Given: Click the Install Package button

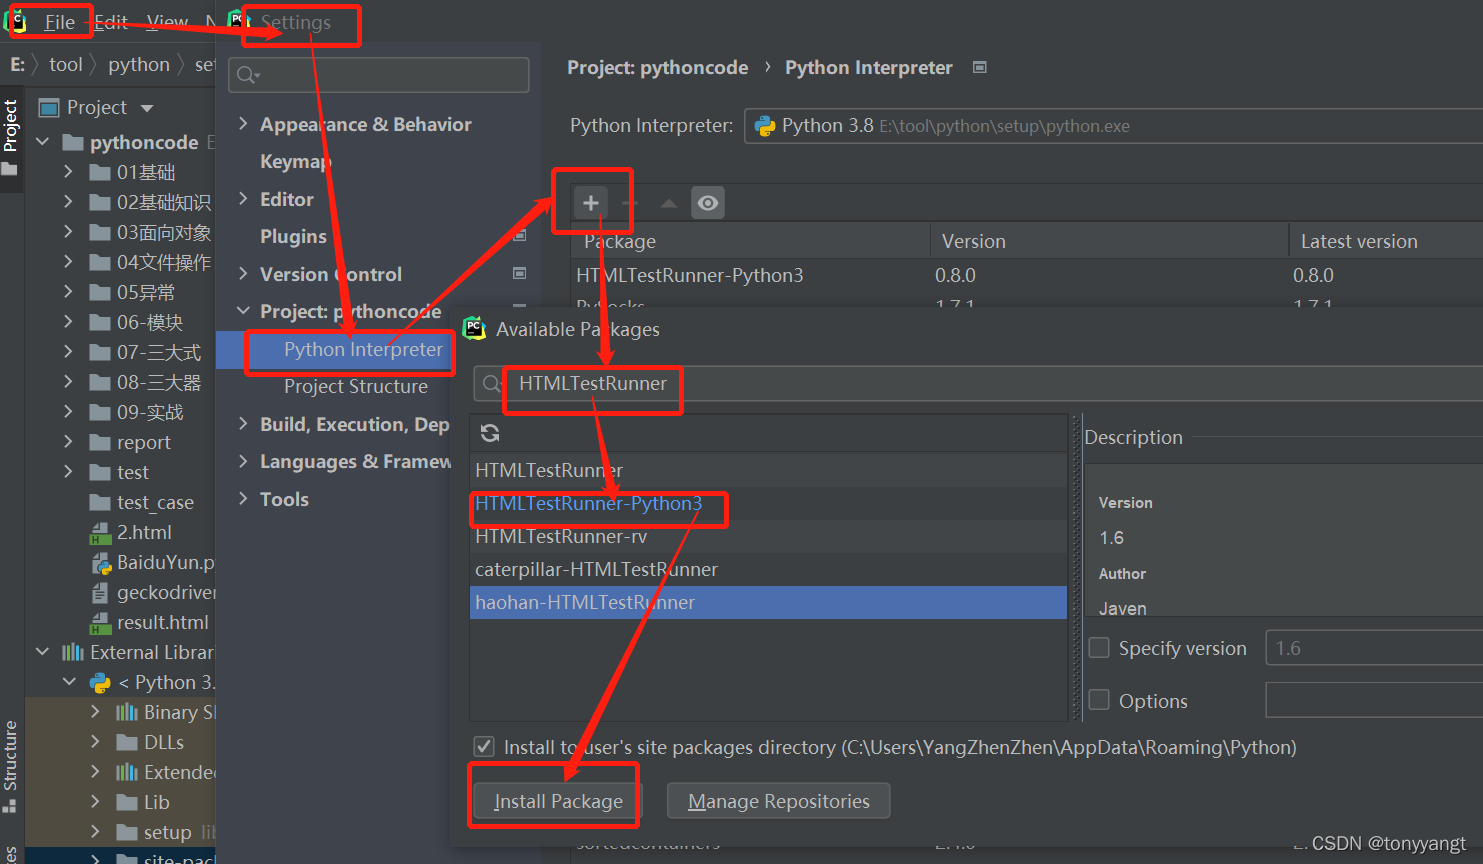Looking at the screenshot, I should (558, 801).
